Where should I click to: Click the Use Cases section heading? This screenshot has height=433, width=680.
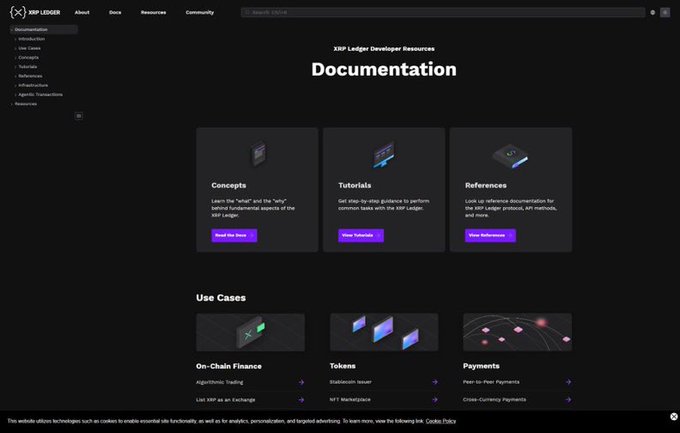pos(221,298)
